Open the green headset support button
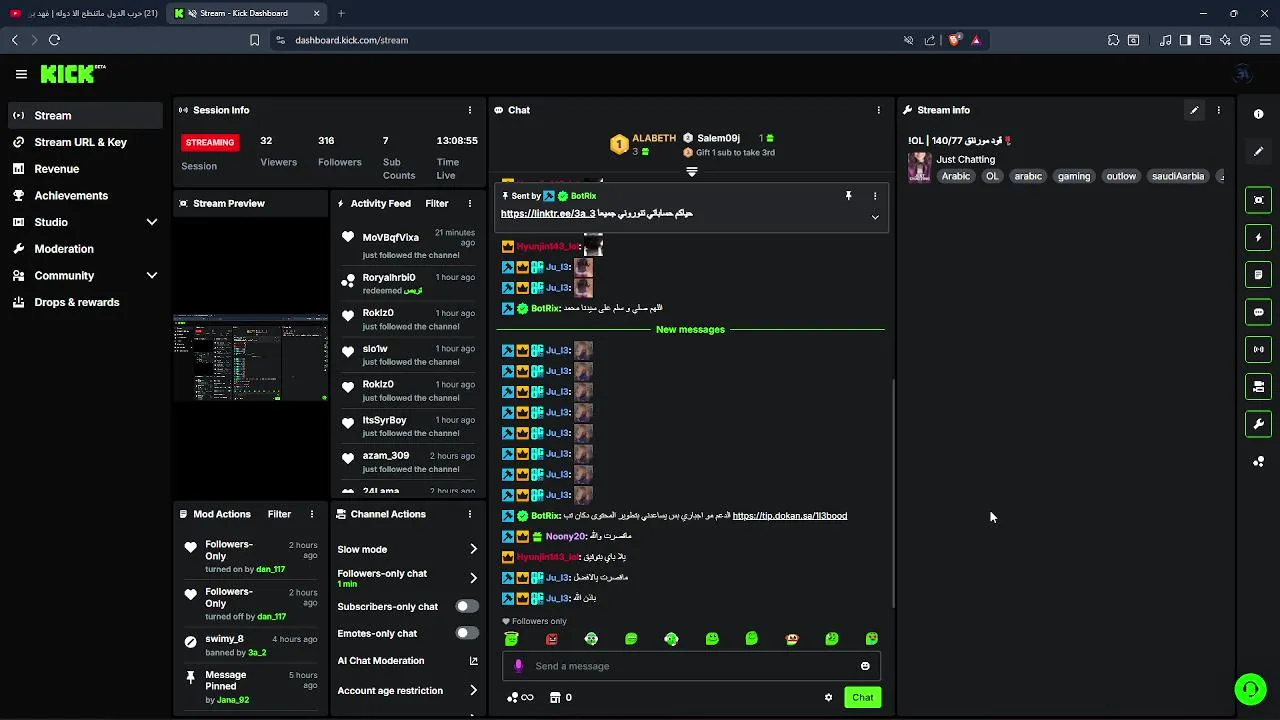1280x720 pixels. 1249,689
